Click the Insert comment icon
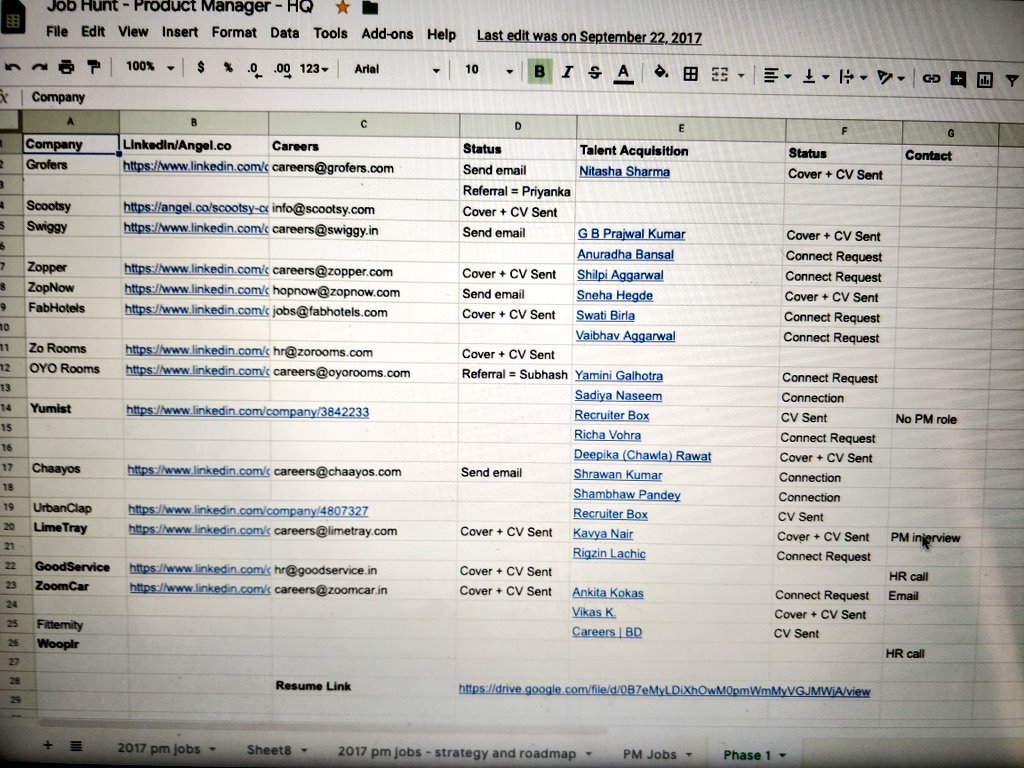This screenshot has height=768, width=1024. (x=957, y=80)
